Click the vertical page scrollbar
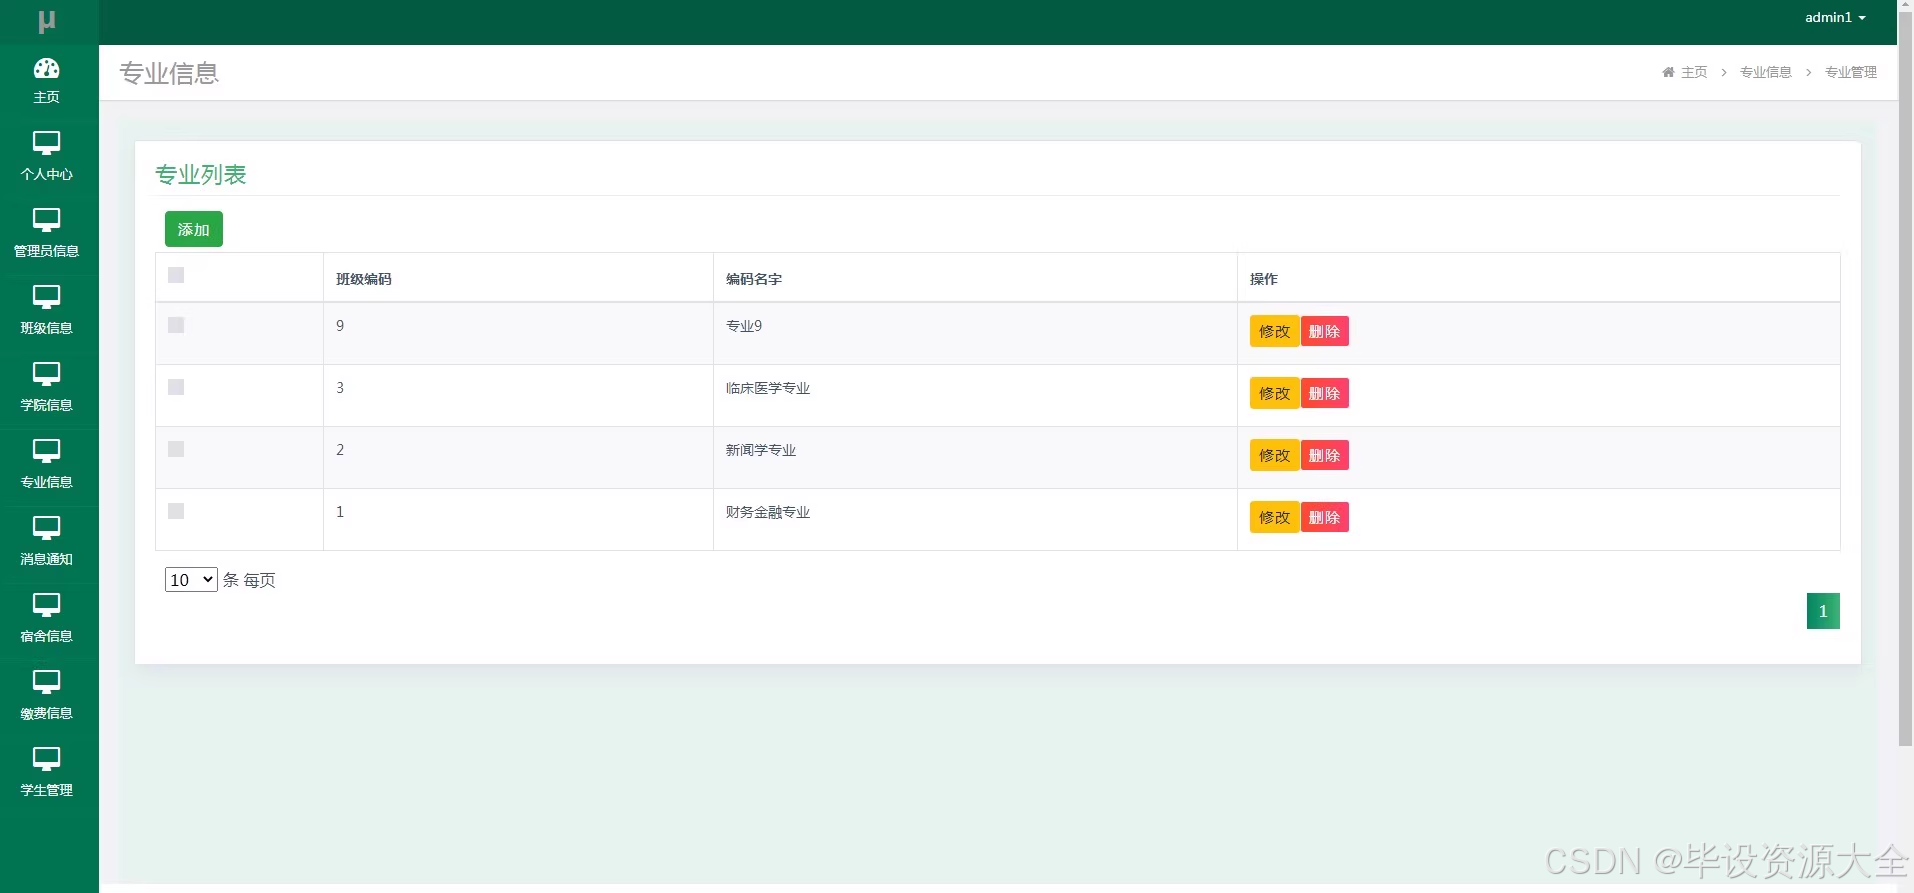Viewport: 1914px width, 893px height. (x=1905, y=380)
